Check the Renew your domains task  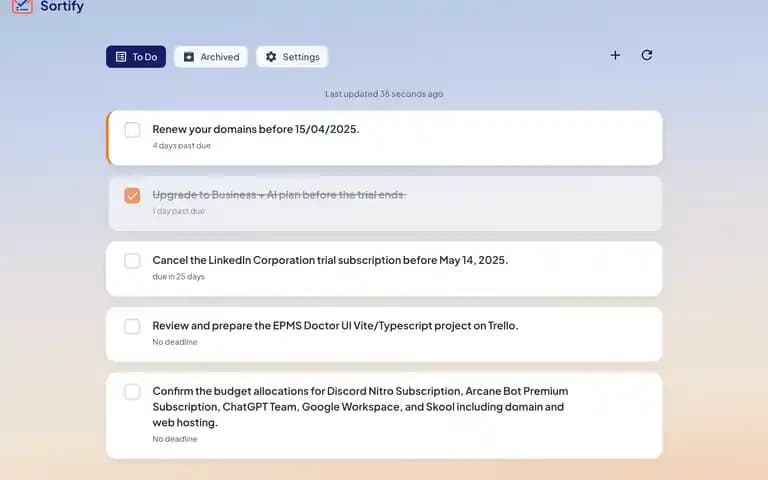coord(132,130)
